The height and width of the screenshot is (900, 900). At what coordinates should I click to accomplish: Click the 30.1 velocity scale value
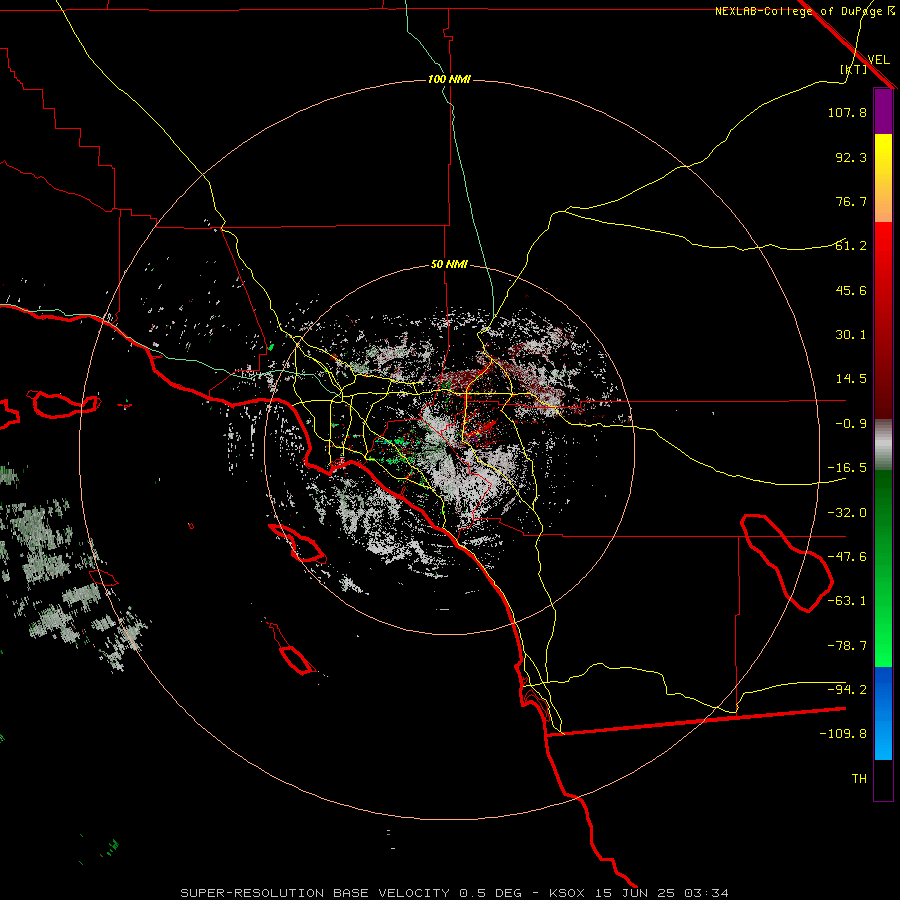click(x=851, y=335)
